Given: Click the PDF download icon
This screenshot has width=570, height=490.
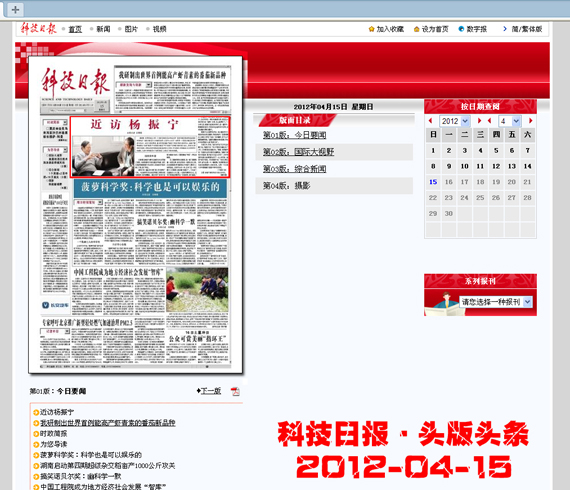Looking at the screenshot, I should [x=235, y=391].
